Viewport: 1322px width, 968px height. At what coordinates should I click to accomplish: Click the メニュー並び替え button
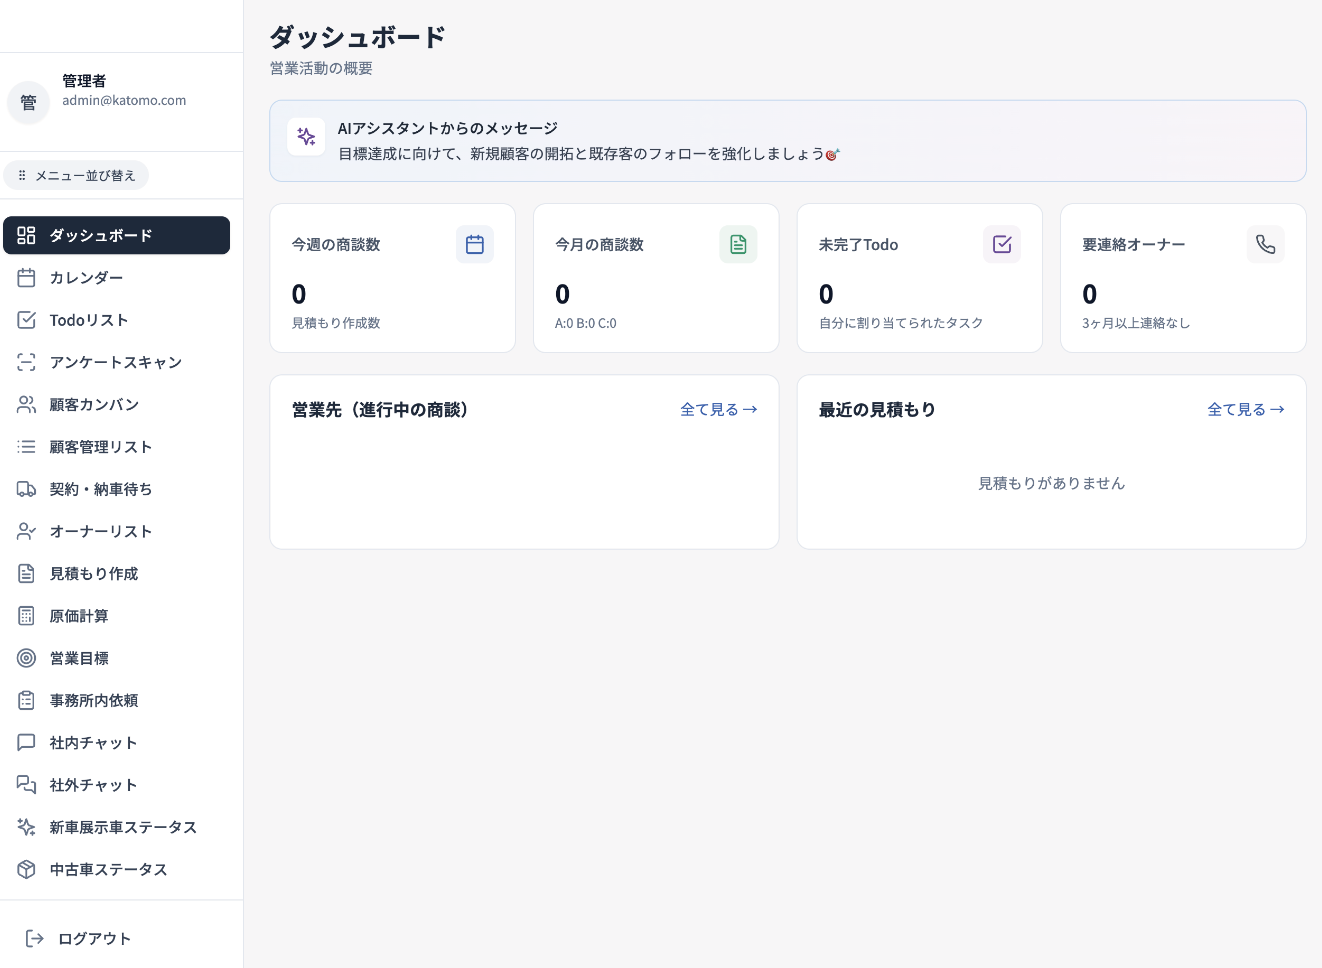tap(76, 175)
